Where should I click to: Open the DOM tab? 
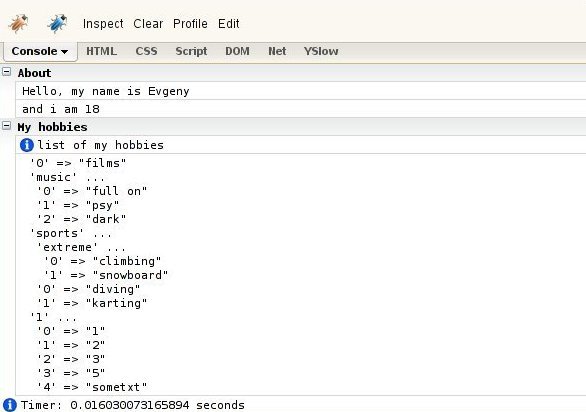[x=237, y=51]
